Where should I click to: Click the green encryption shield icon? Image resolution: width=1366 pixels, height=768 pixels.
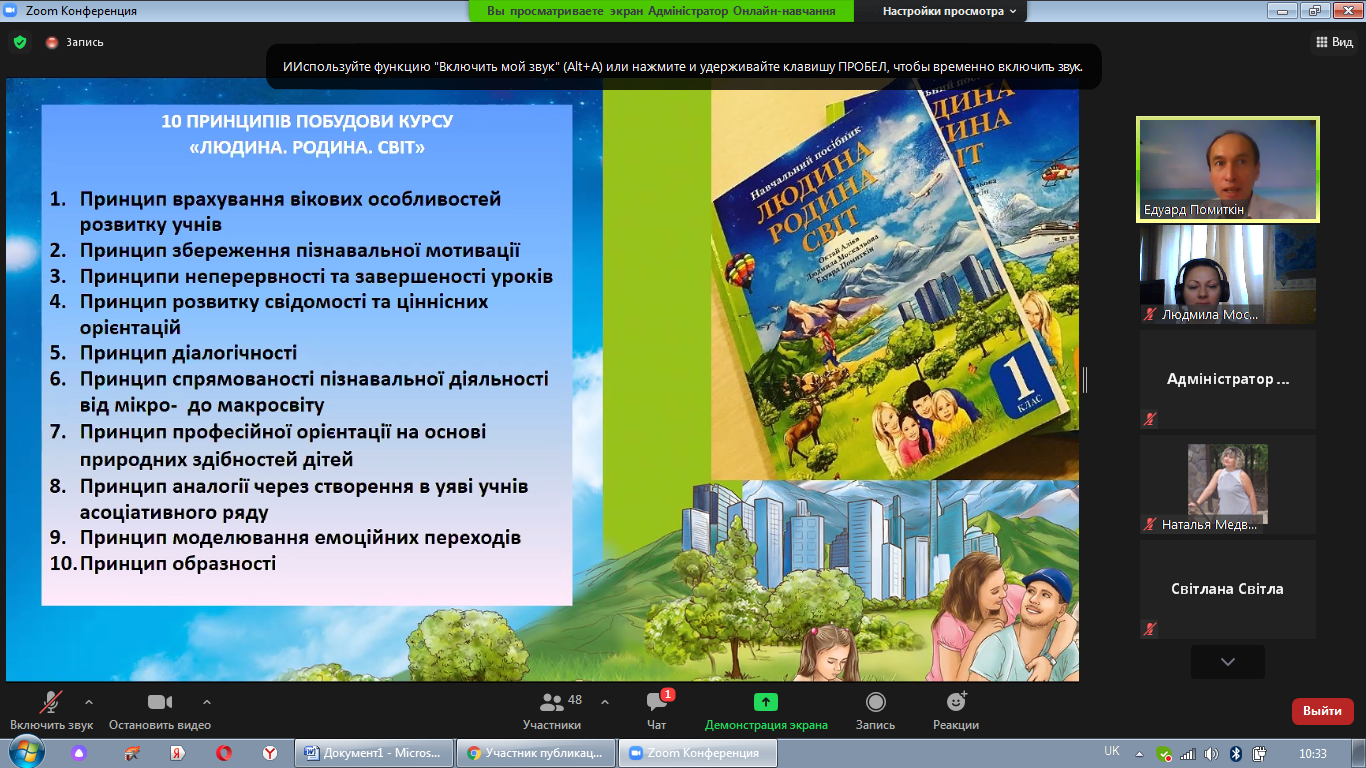pos(19,42)
